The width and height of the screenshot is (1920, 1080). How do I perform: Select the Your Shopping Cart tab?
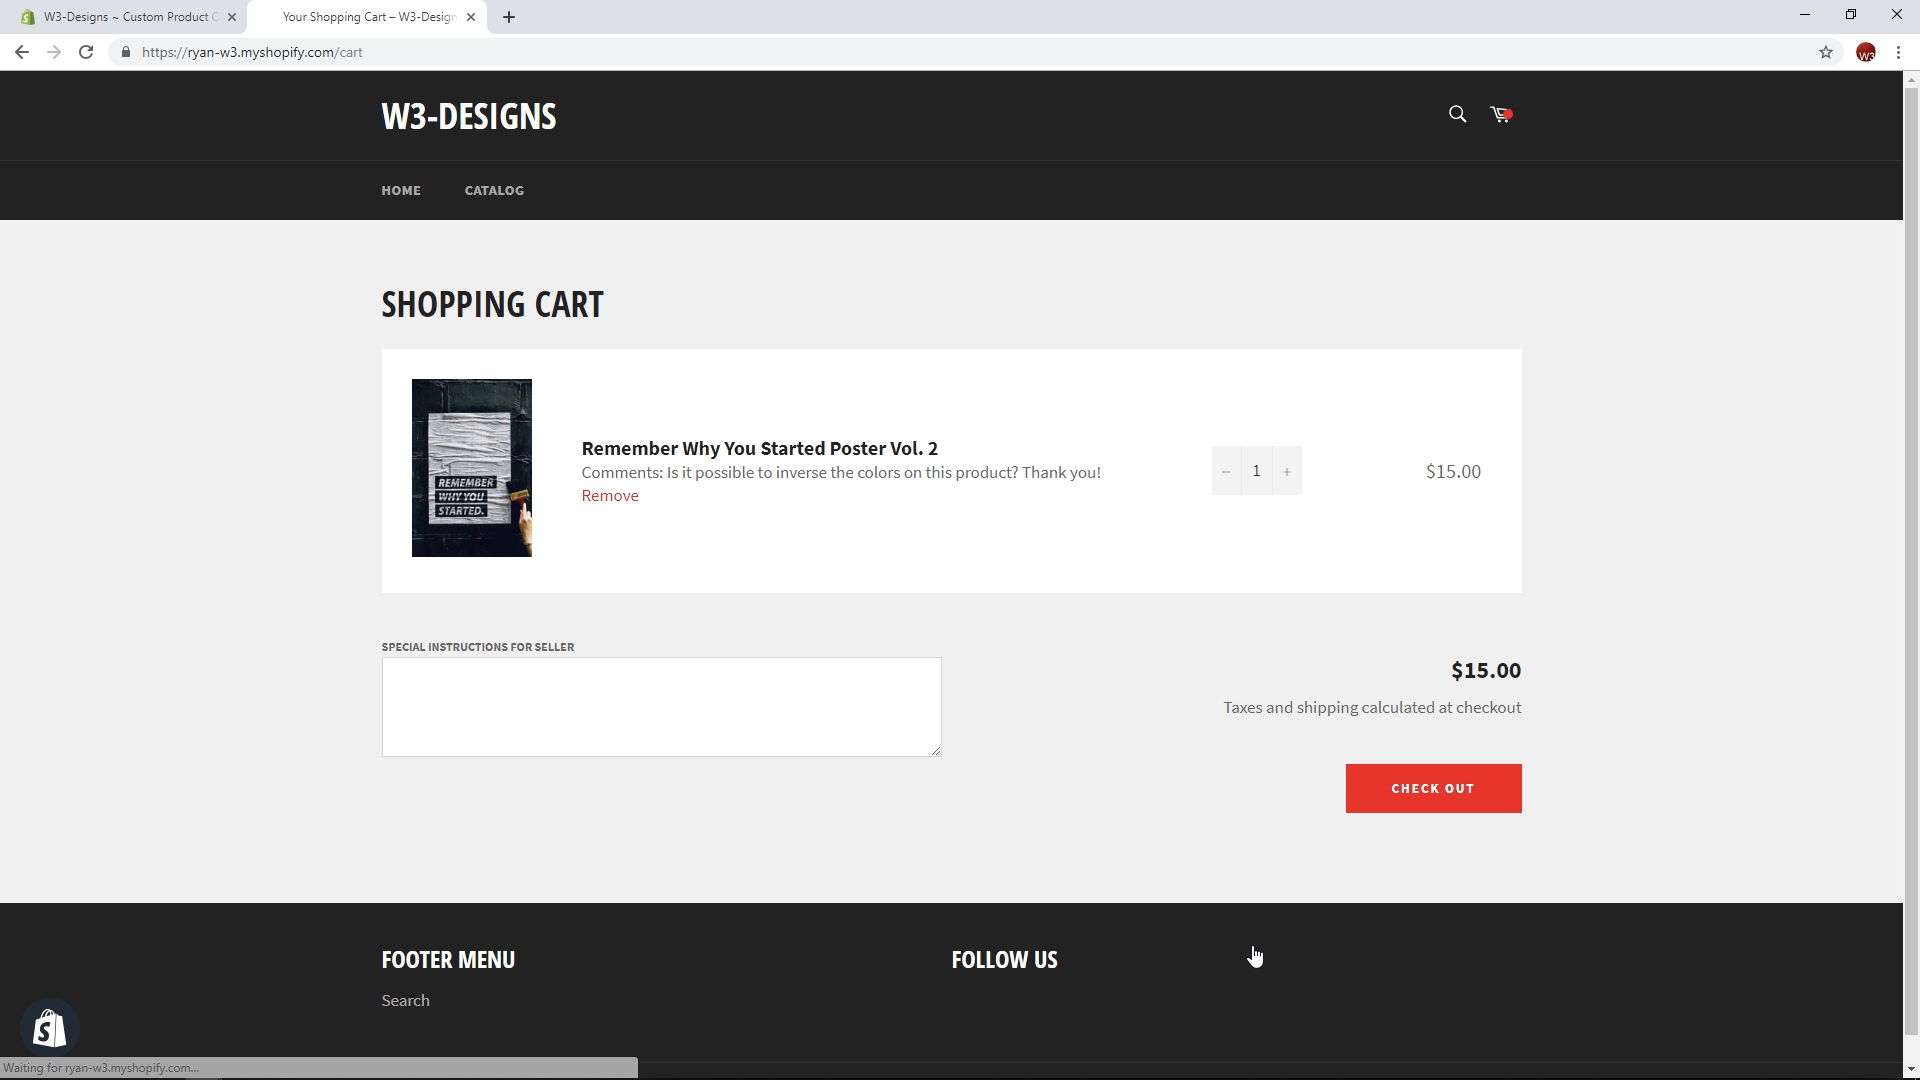[x=367, y=17]
